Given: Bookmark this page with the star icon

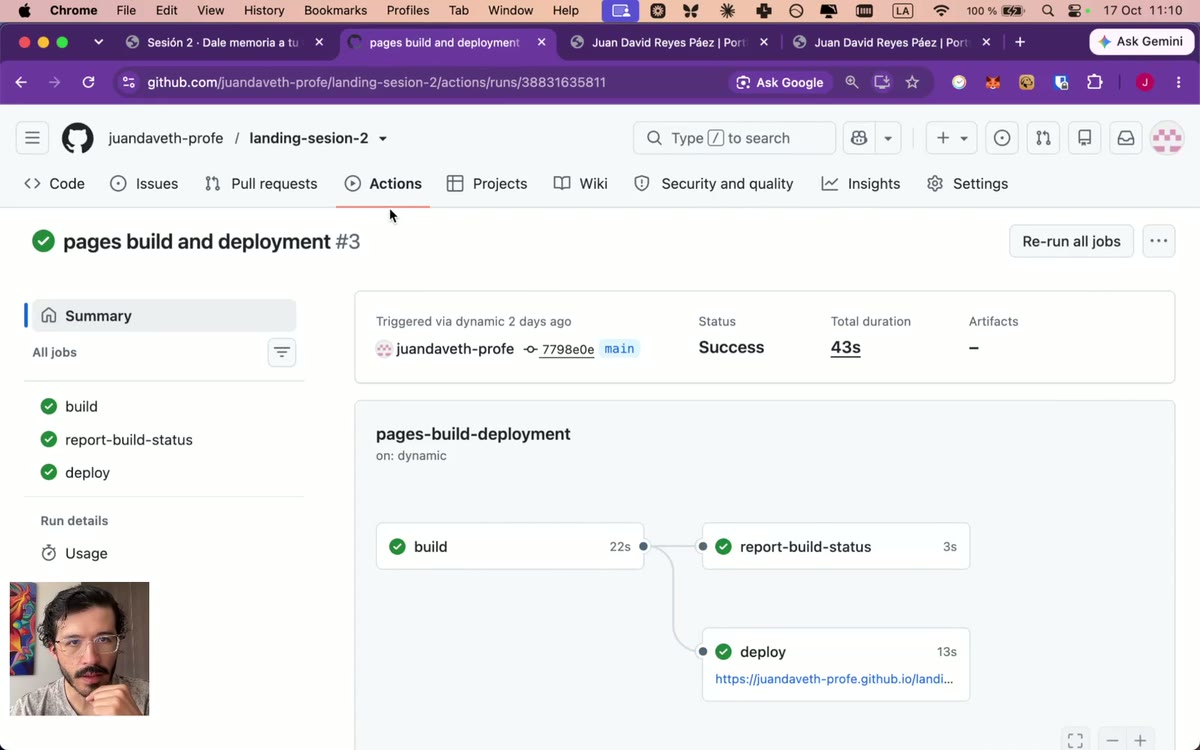Looking at the screenshot, I should point(912,82).
